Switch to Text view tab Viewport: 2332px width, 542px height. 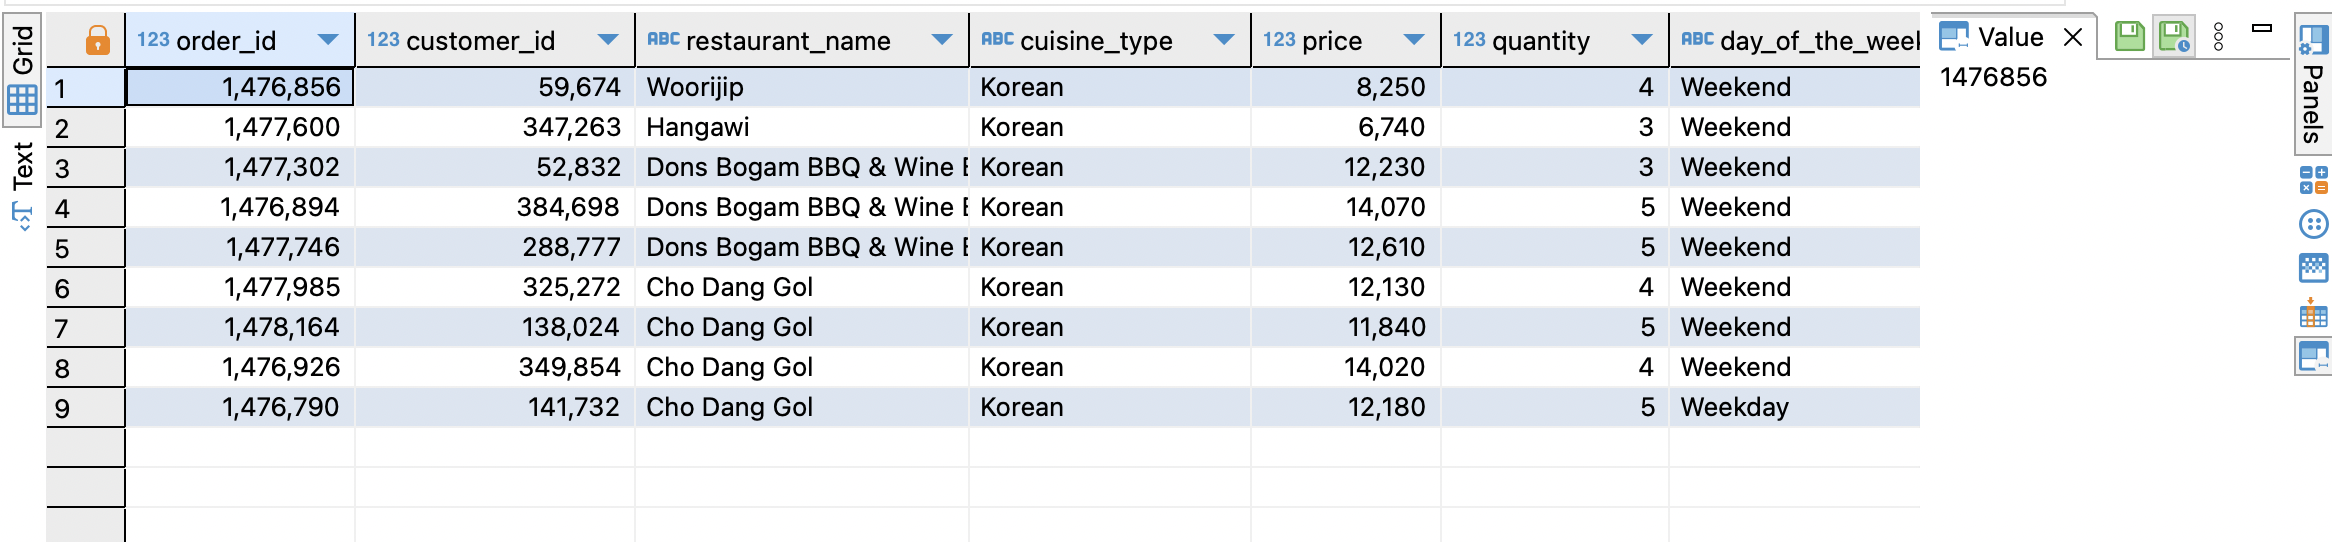(x=22, y=166)
